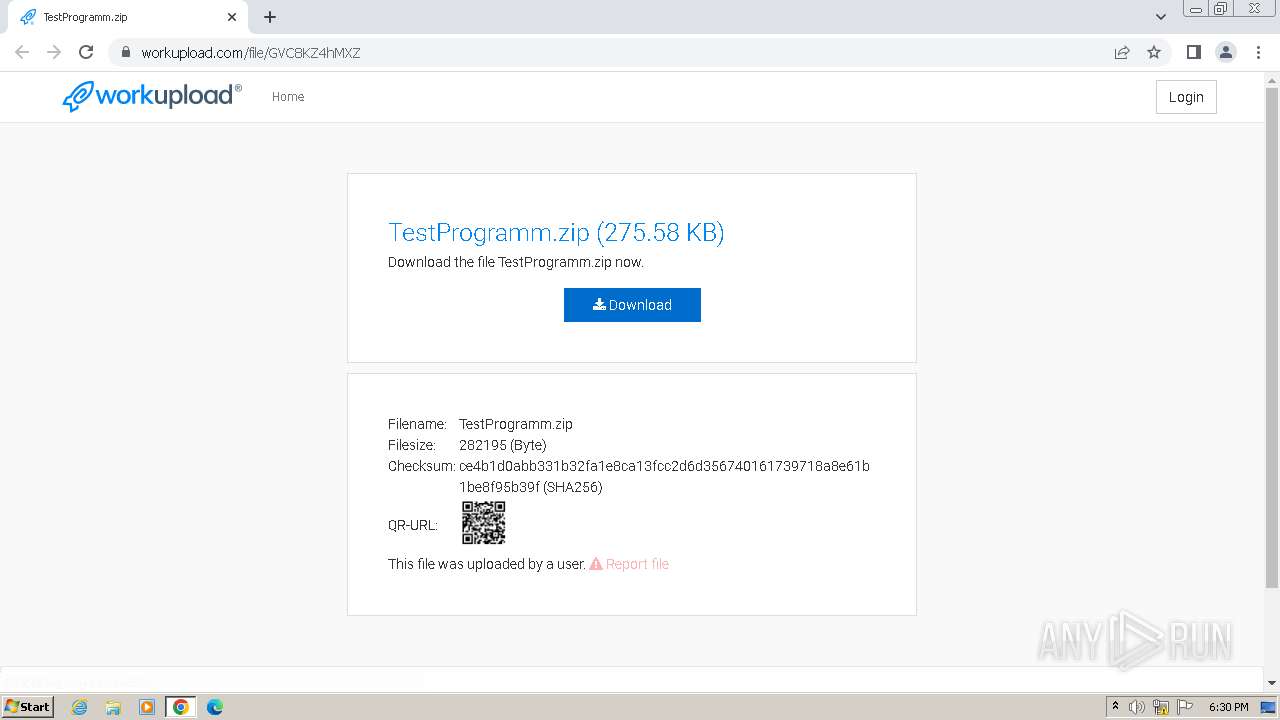Screen dimensions: 1280x720
Task: Open the tab search chevron
Action: (x=1161, y=17)
